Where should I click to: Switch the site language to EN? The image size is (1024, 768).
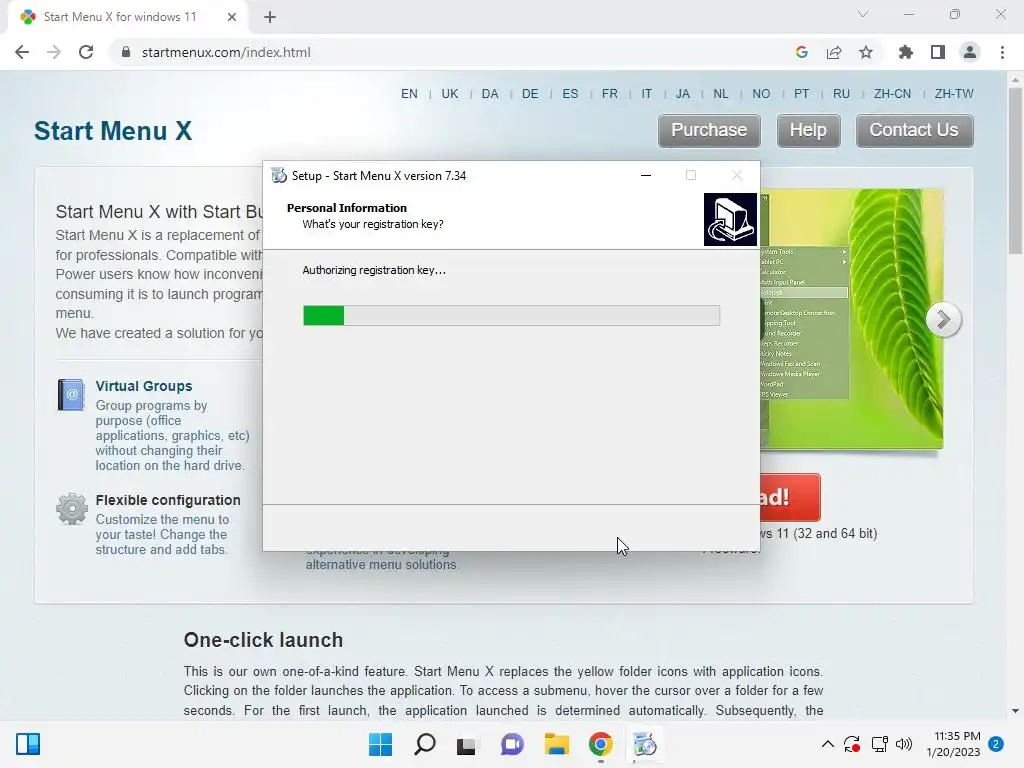tap(409, 94)
